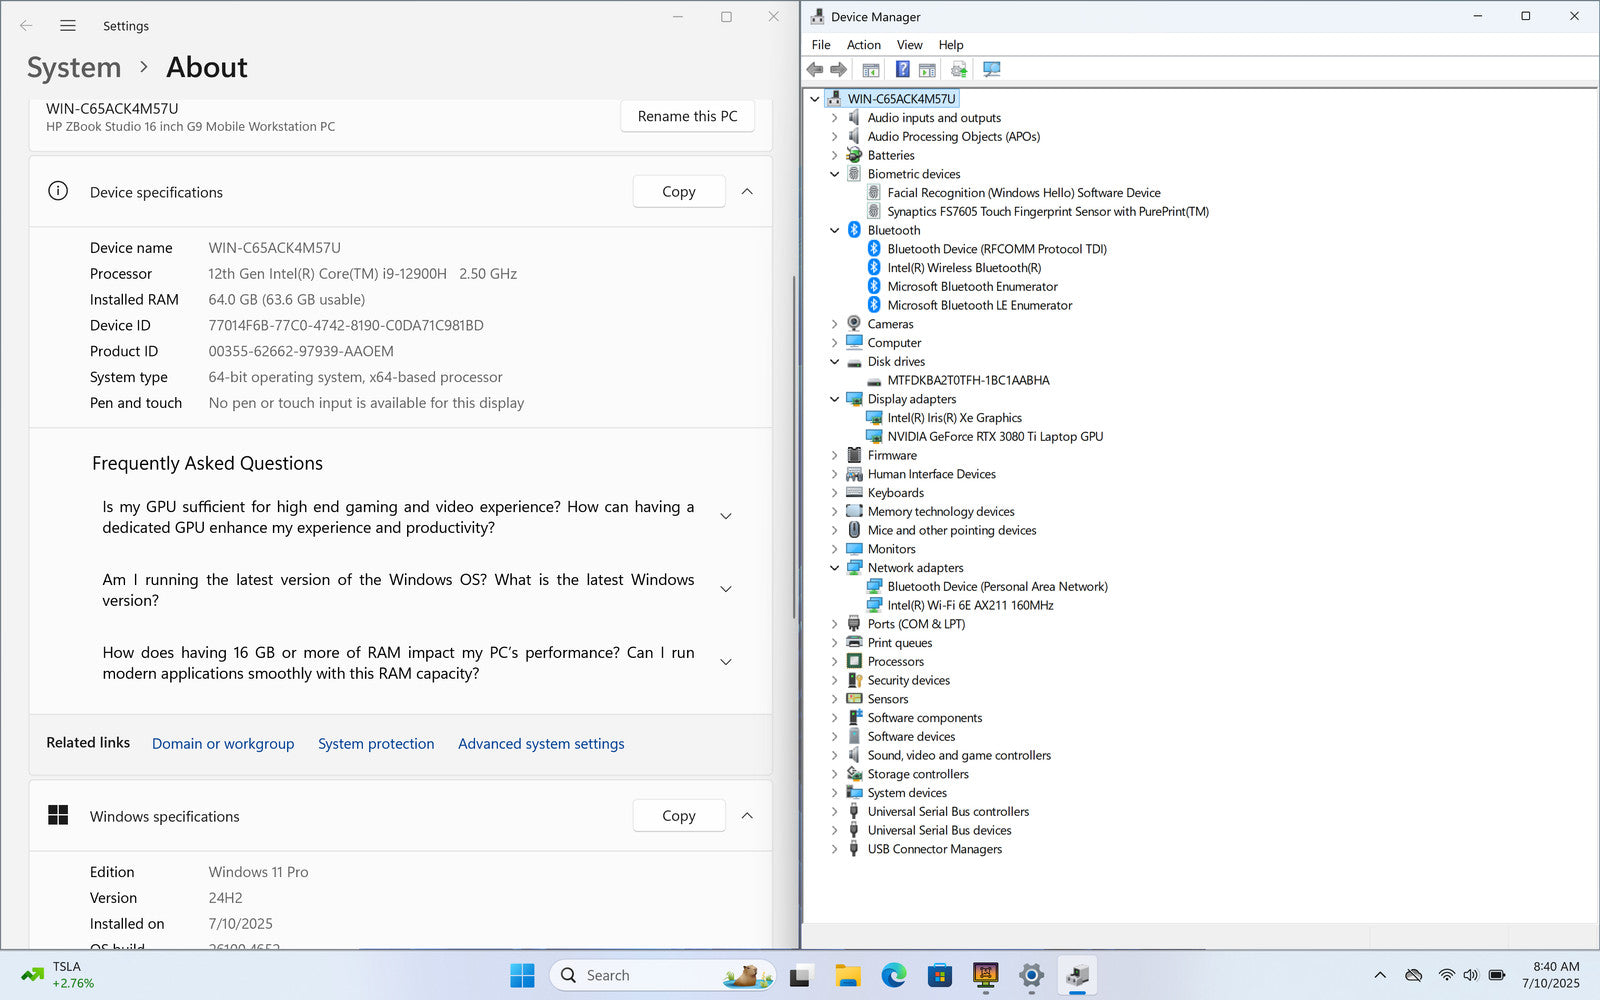This screenshot has width=1600, height=1000.
Task: Collapse the Bluetooth device category
Action: click(835, 230)
